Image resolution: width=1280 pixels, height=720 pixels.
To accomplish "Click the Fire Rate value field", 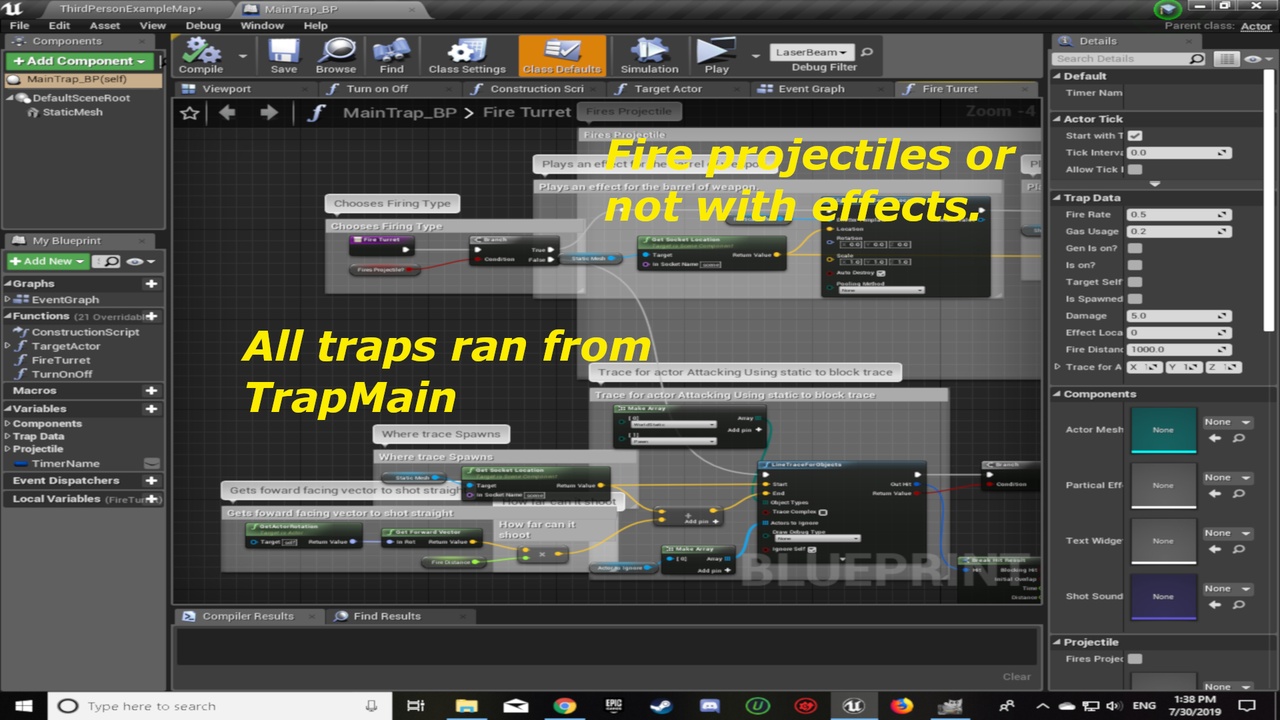I will click(x=1179, y=214).
